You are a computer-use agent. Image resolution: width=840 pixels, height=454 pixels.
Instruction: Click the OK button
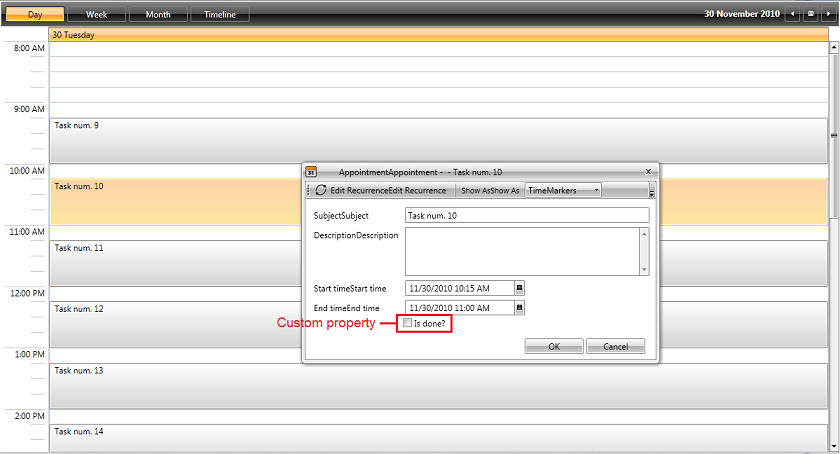pyautogui.click(x=554, y=346)
